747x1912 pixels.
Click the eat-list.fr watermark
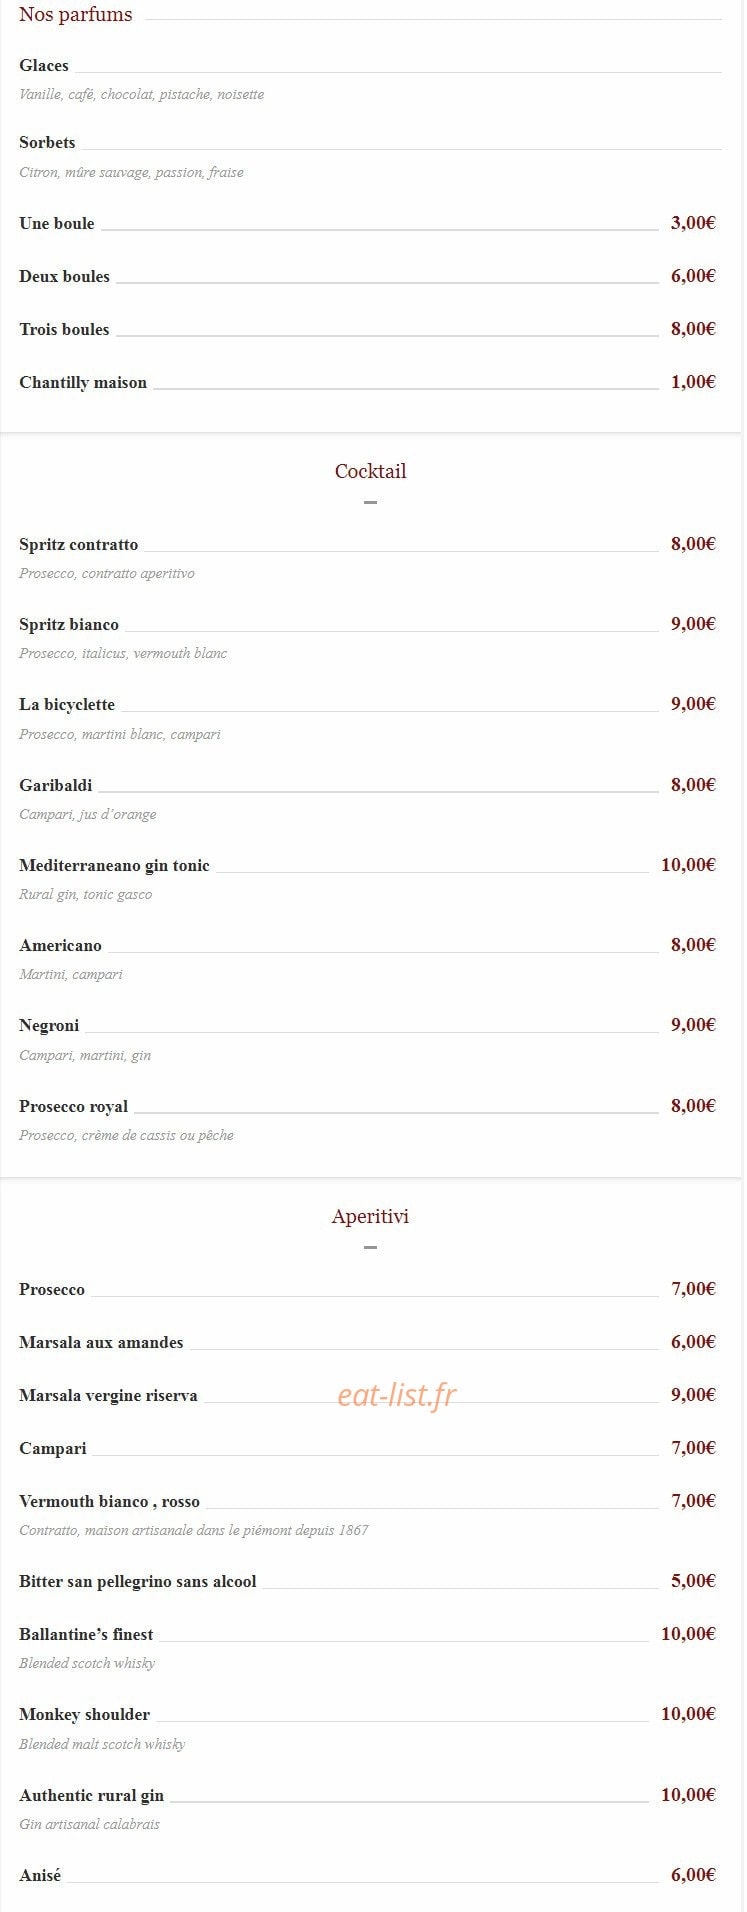pyautogui.click(x=396, y=1395)
